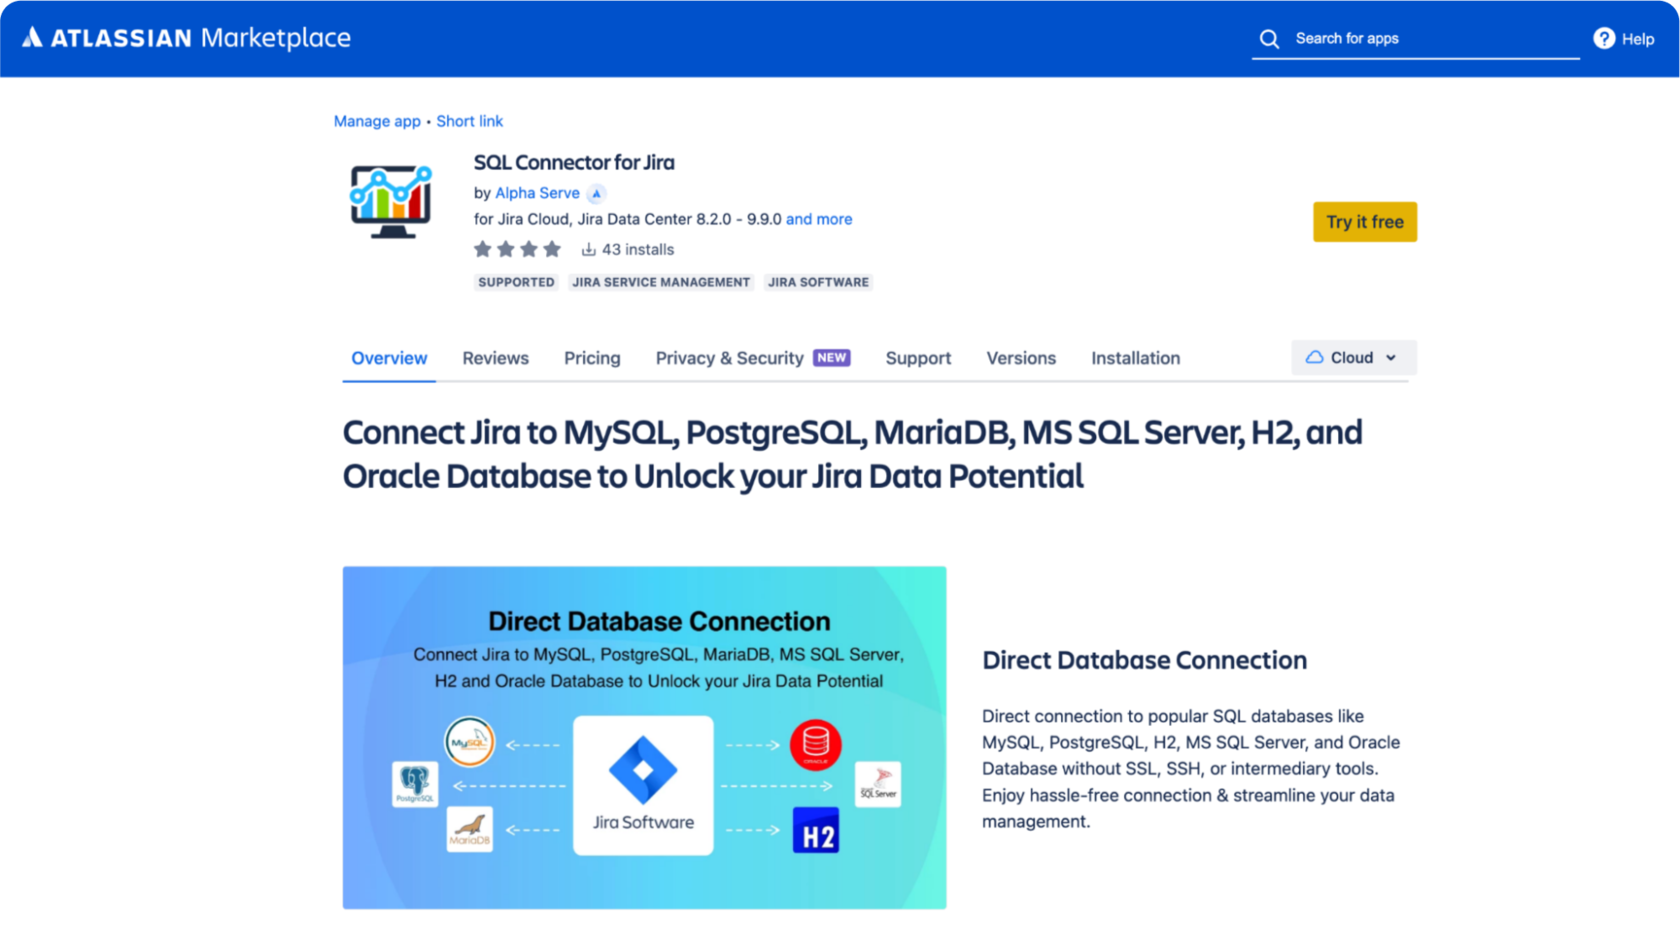Viewport: 1680px width, 945px height.
Task: Select the MySQL logo in the connection diagram
Action: coord(469,743)
